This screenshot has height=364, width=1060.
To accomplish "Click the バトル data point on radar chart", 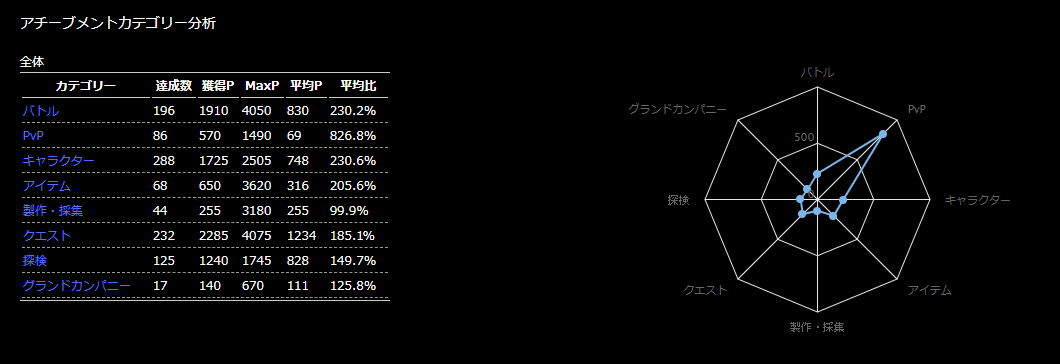I will 817,175.
